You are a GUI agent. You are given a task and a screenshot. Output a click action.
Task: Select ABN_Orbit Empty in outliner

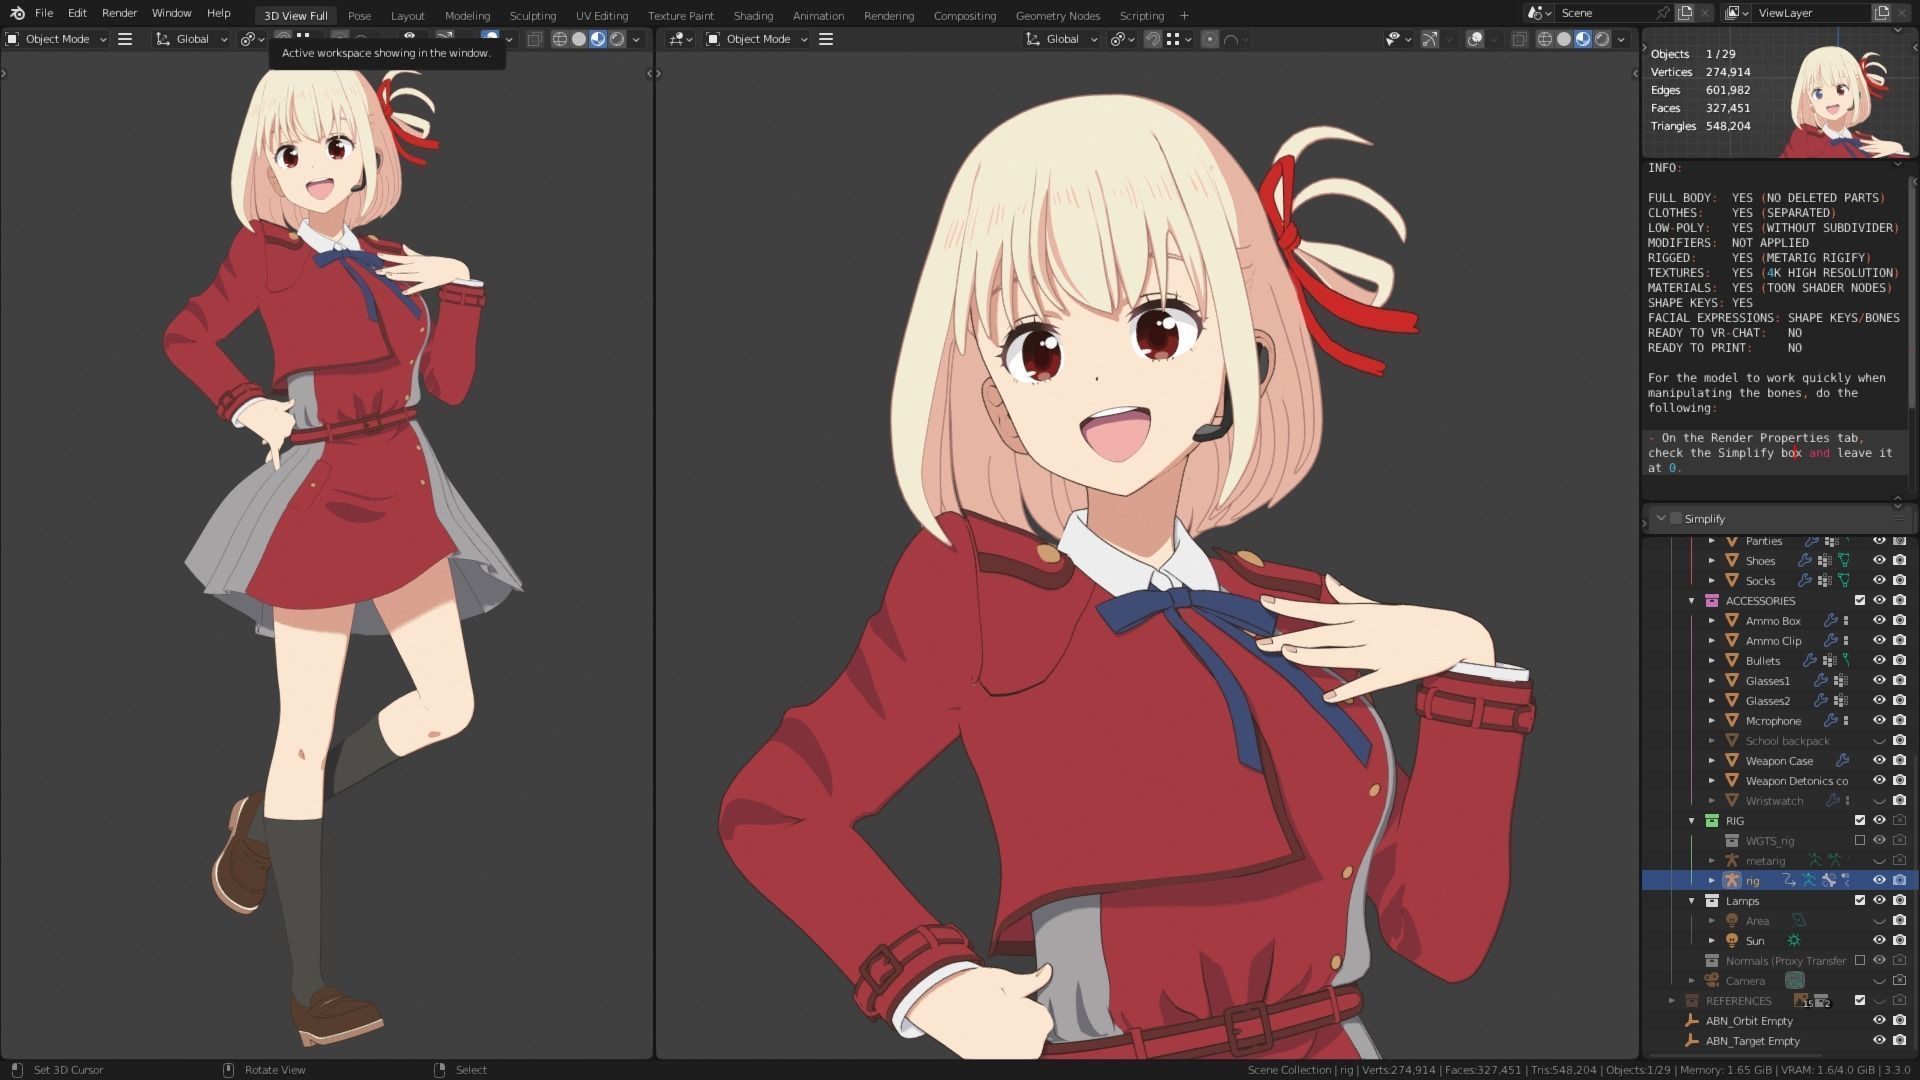(1749, 1021)
